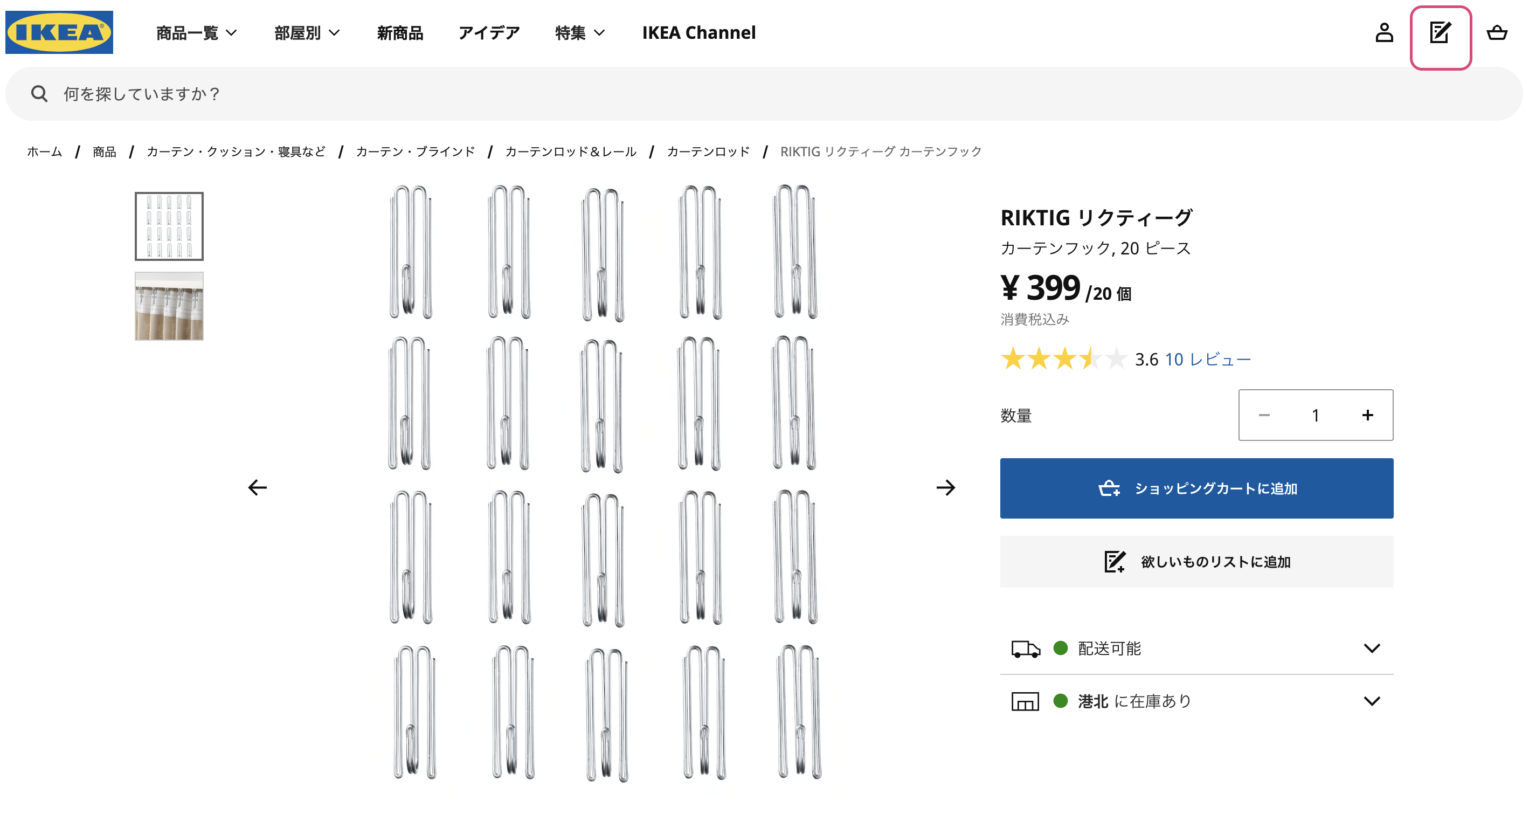
Task: Show previous product image arrow
Action: click(x=257, y=488)
